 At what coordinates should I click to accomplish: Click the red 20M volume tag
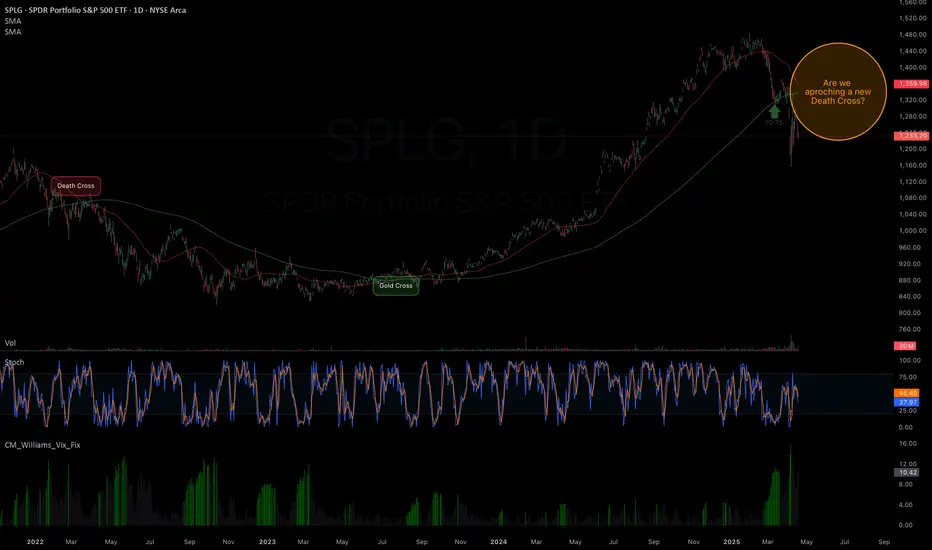905,345
